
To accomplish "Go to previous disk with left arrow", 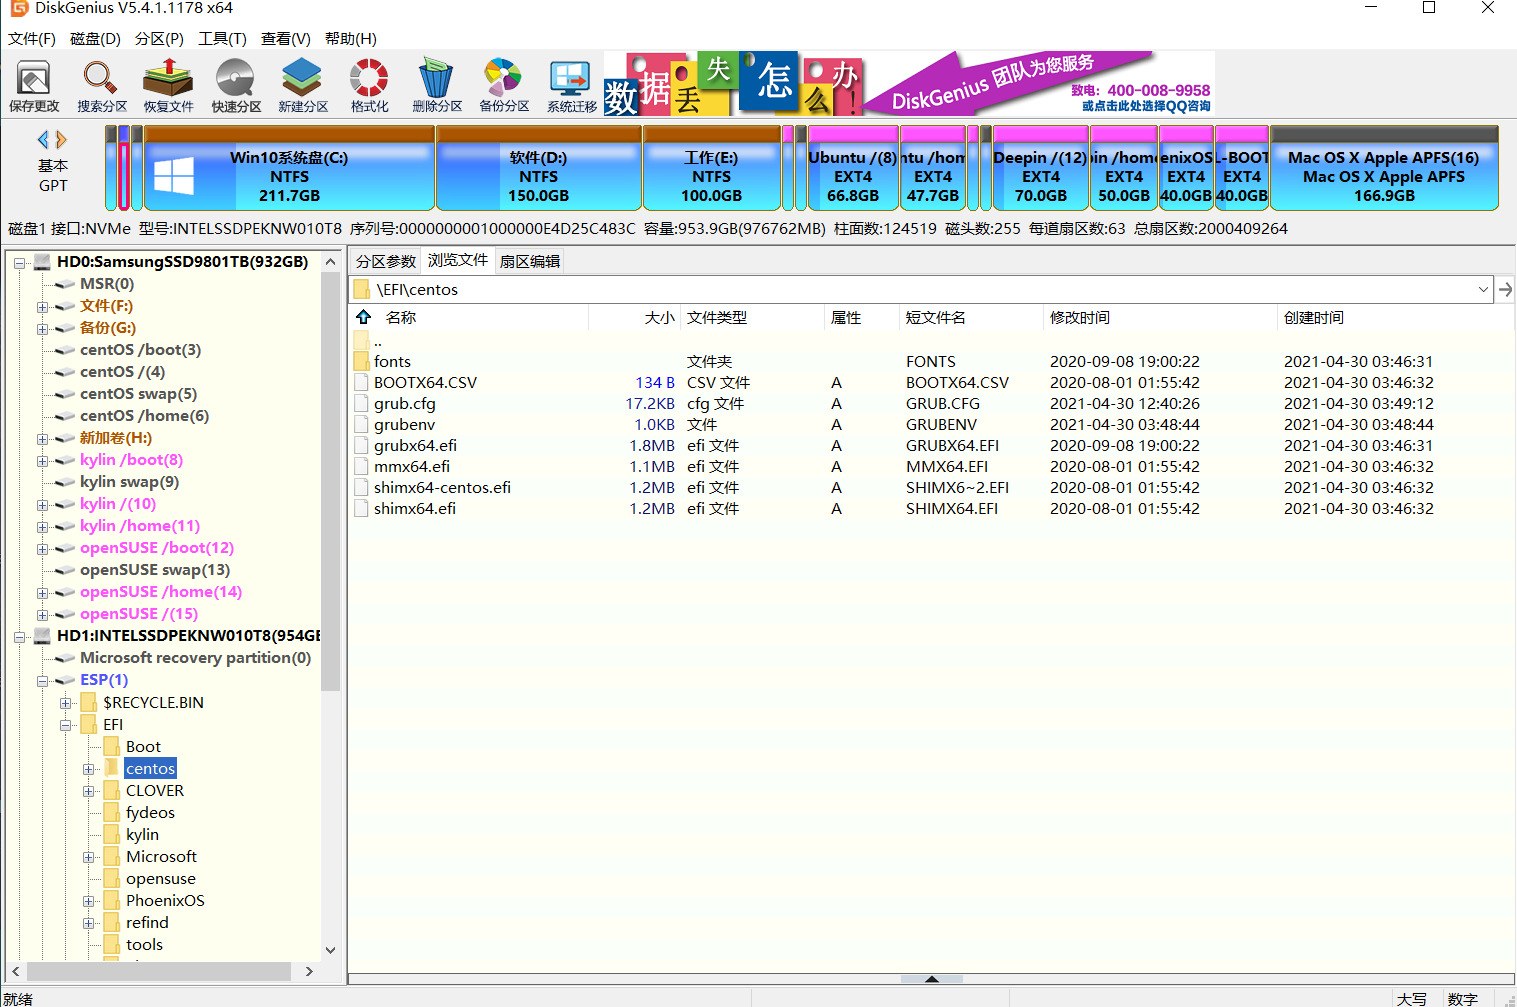I will [43, 140].
